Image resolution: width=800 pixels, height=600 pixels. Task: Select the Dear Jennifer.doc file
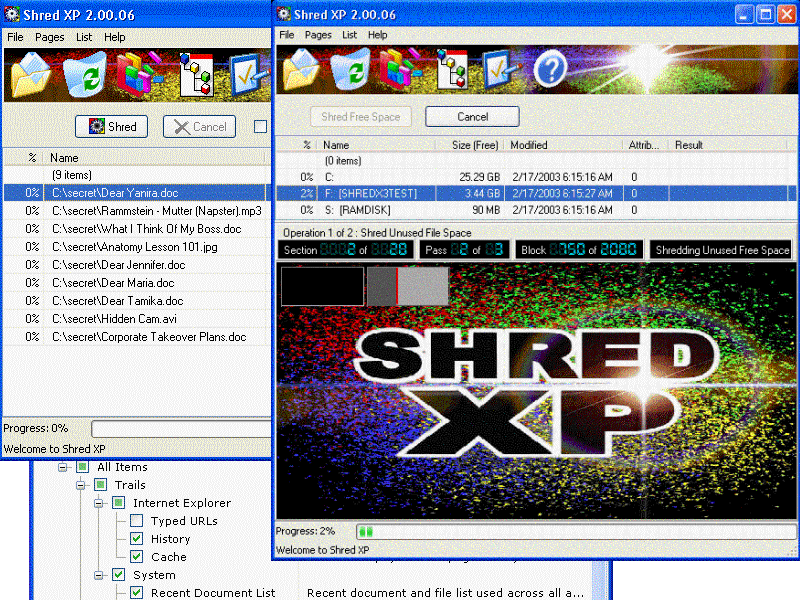pyautogui.click(x=137, y=265)
